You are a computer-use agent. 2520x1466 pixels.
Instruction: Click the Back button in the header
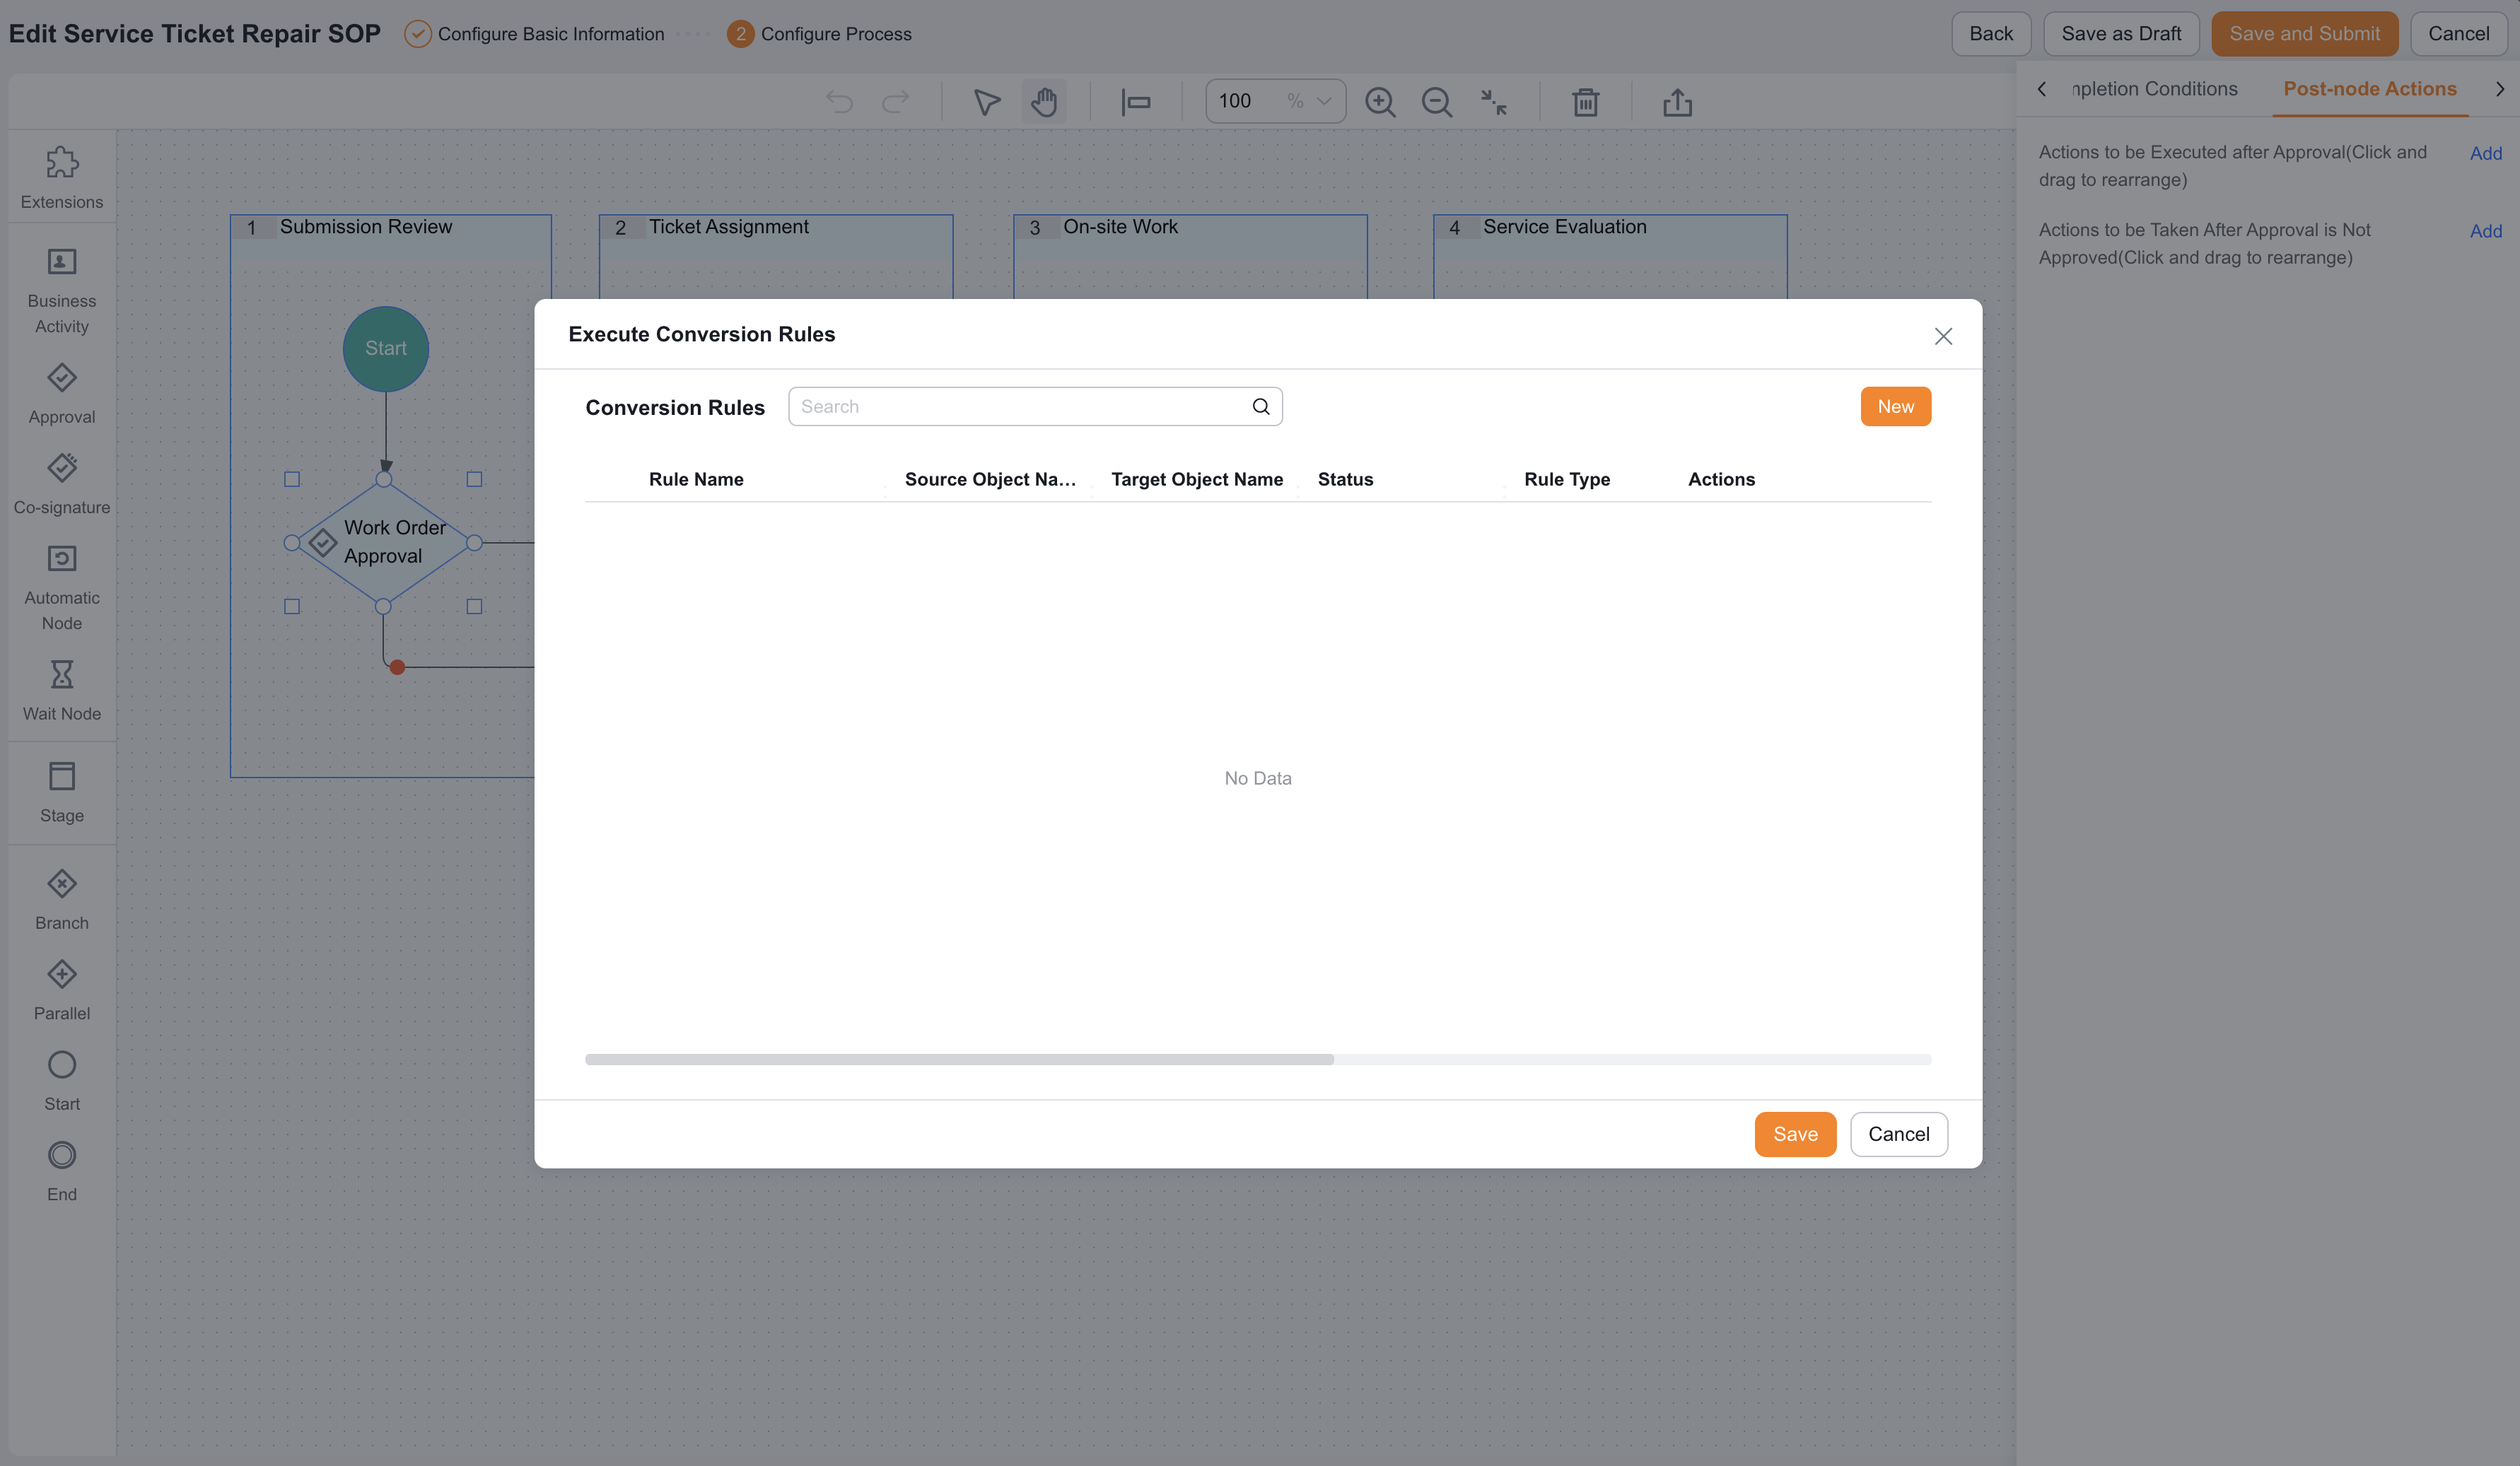pyautogui.click(x=1991, y=34)
